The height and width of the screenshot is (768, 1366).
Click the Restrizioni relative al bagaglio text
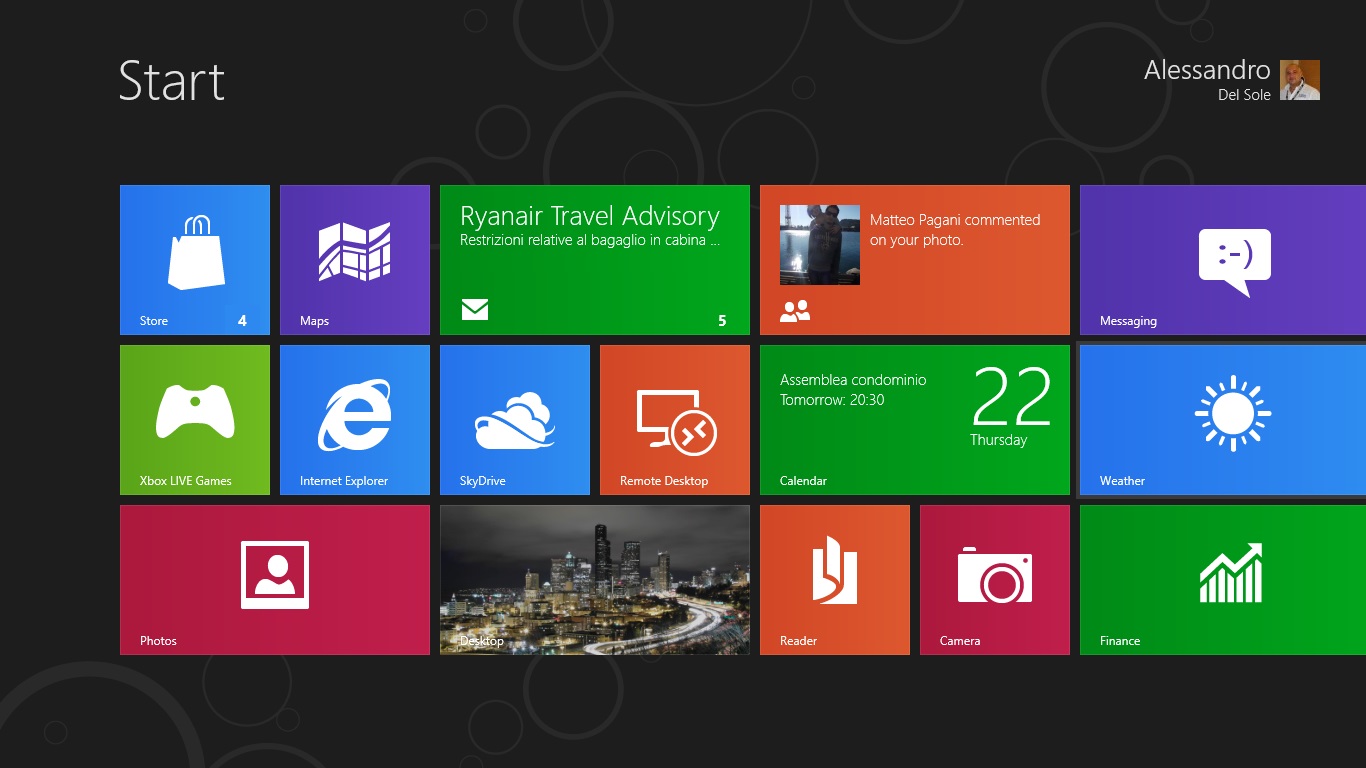click(x=590, y=240)
